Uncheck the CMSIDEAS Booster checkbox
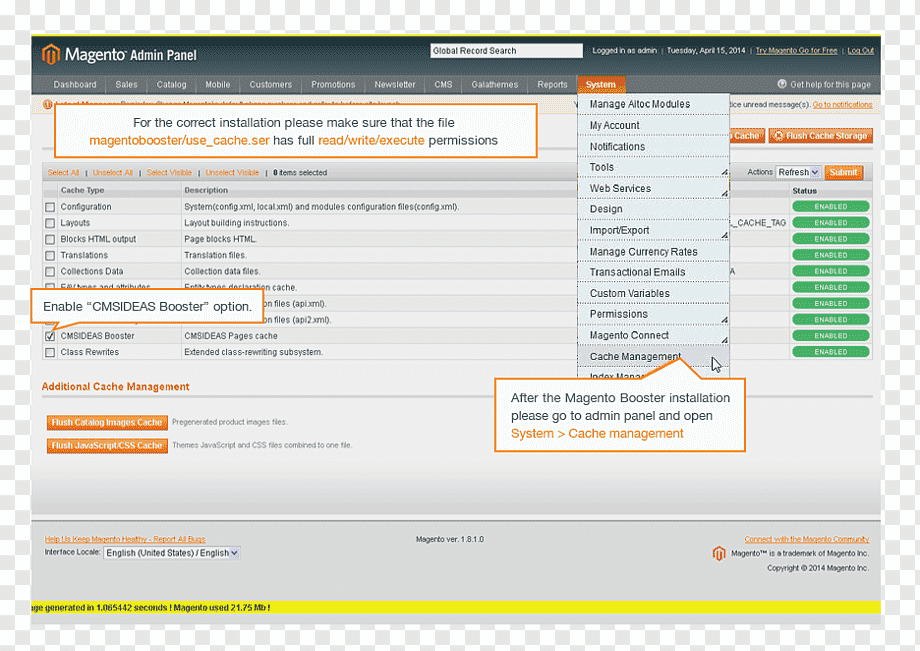Viewport: 920px width, 651px height. pos(50,336)
